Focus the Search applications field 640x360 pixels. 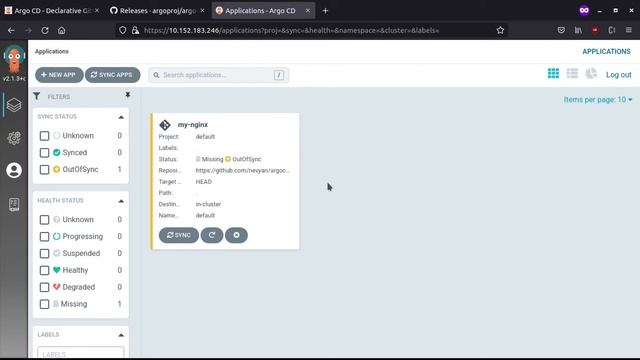point(219,75)
